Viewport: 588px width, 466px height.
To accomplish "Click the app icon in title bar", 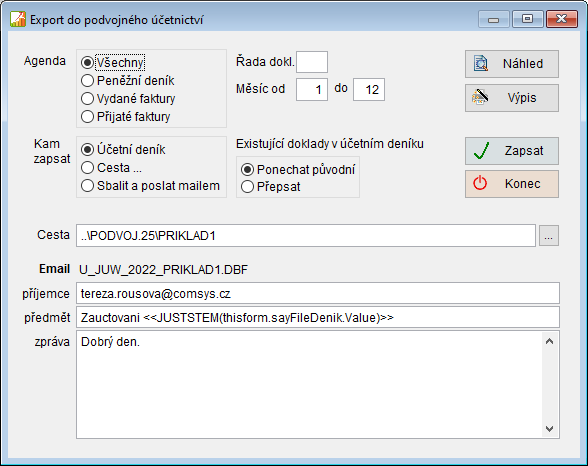I will 18,19.
